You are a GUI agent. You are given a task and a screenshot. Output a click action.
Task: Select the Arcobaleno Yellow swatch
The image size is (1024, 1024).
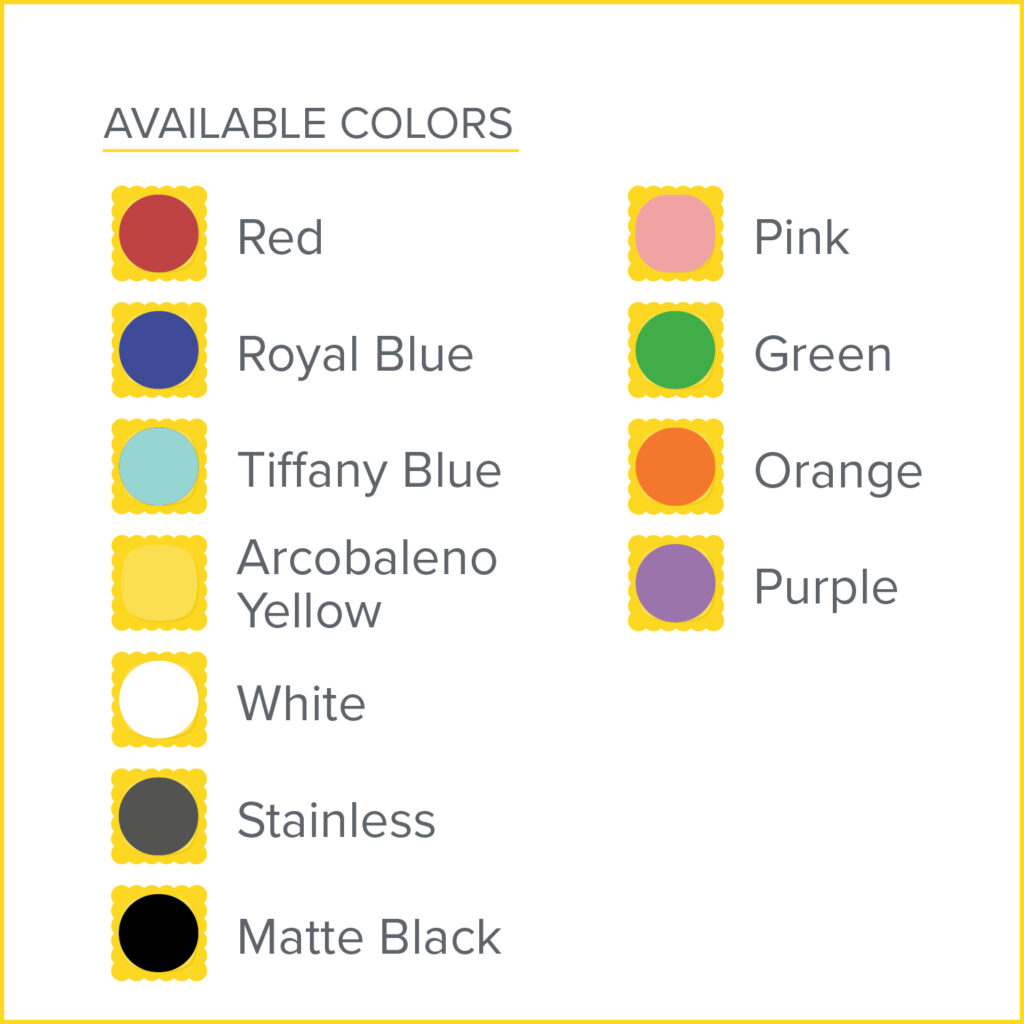pos(158,583)
